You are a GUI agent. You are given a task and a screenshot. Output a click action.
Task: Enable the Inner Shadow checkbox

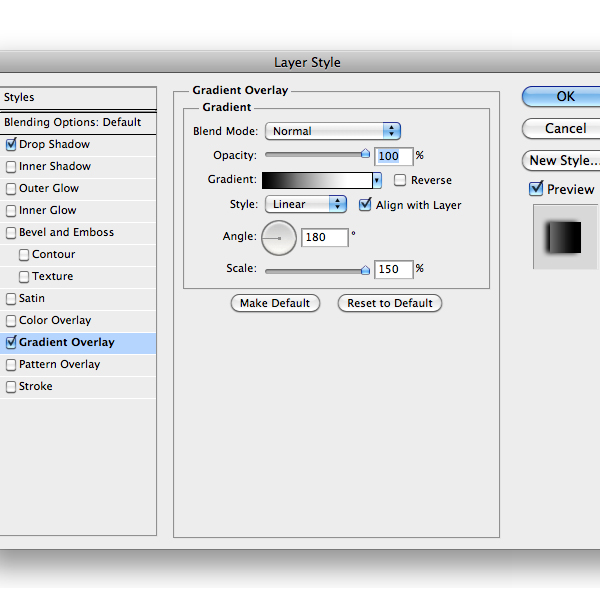[x=11, y=166]
